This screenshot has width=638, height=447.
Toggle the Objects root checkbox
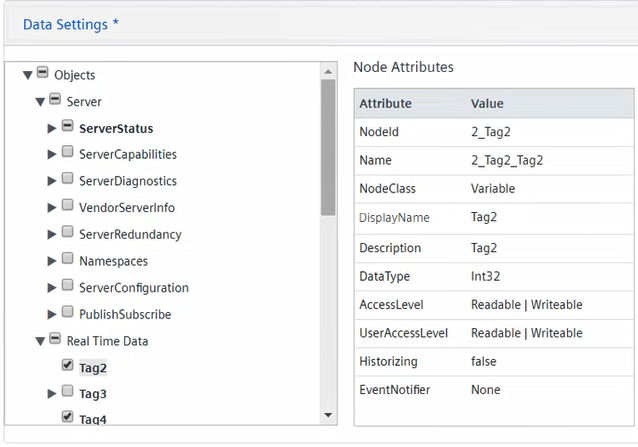point(42,73)
